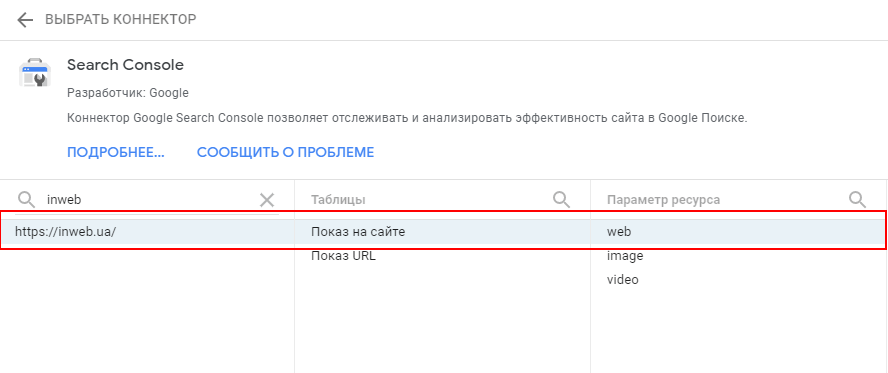
Task: Search tables with the Таблицы magnifier icon
Action: [x=561, y=199]
